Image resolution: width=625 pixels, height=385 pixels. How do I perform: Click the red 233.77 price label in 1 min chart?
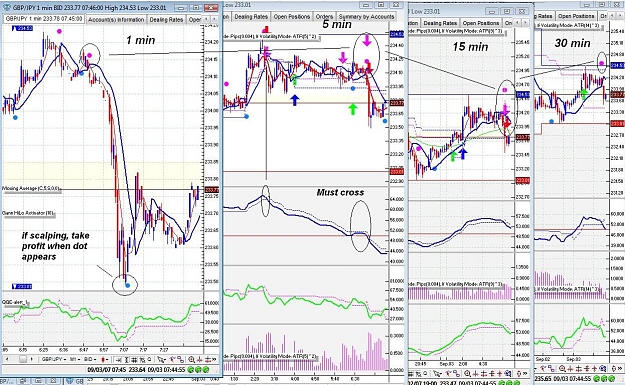pos(211,190)
